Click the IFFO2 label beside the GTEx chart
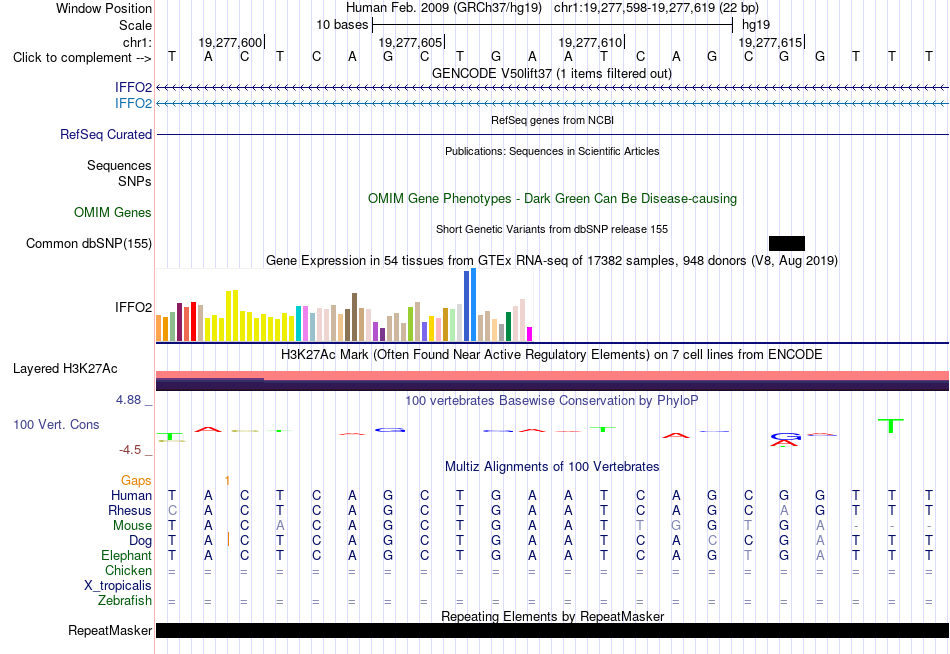 (x=133, y=307)
